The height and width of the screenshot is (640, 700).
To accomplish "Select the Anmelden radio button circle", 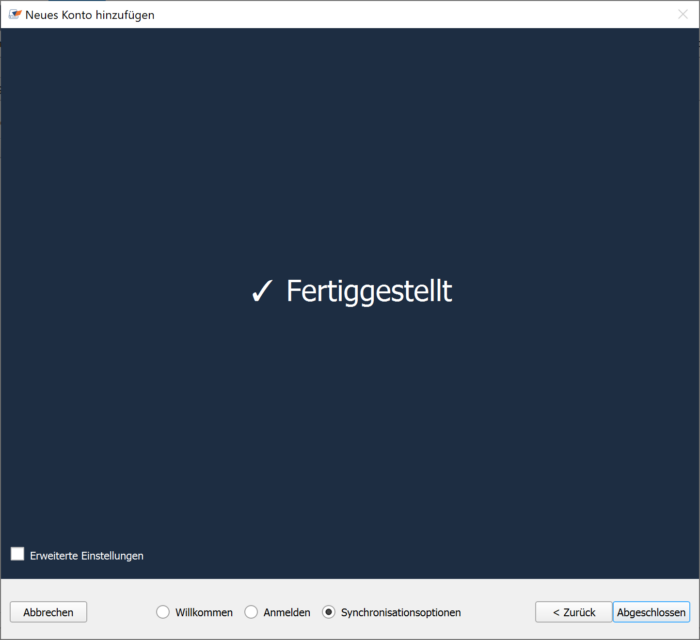I will tap(251, 612).
